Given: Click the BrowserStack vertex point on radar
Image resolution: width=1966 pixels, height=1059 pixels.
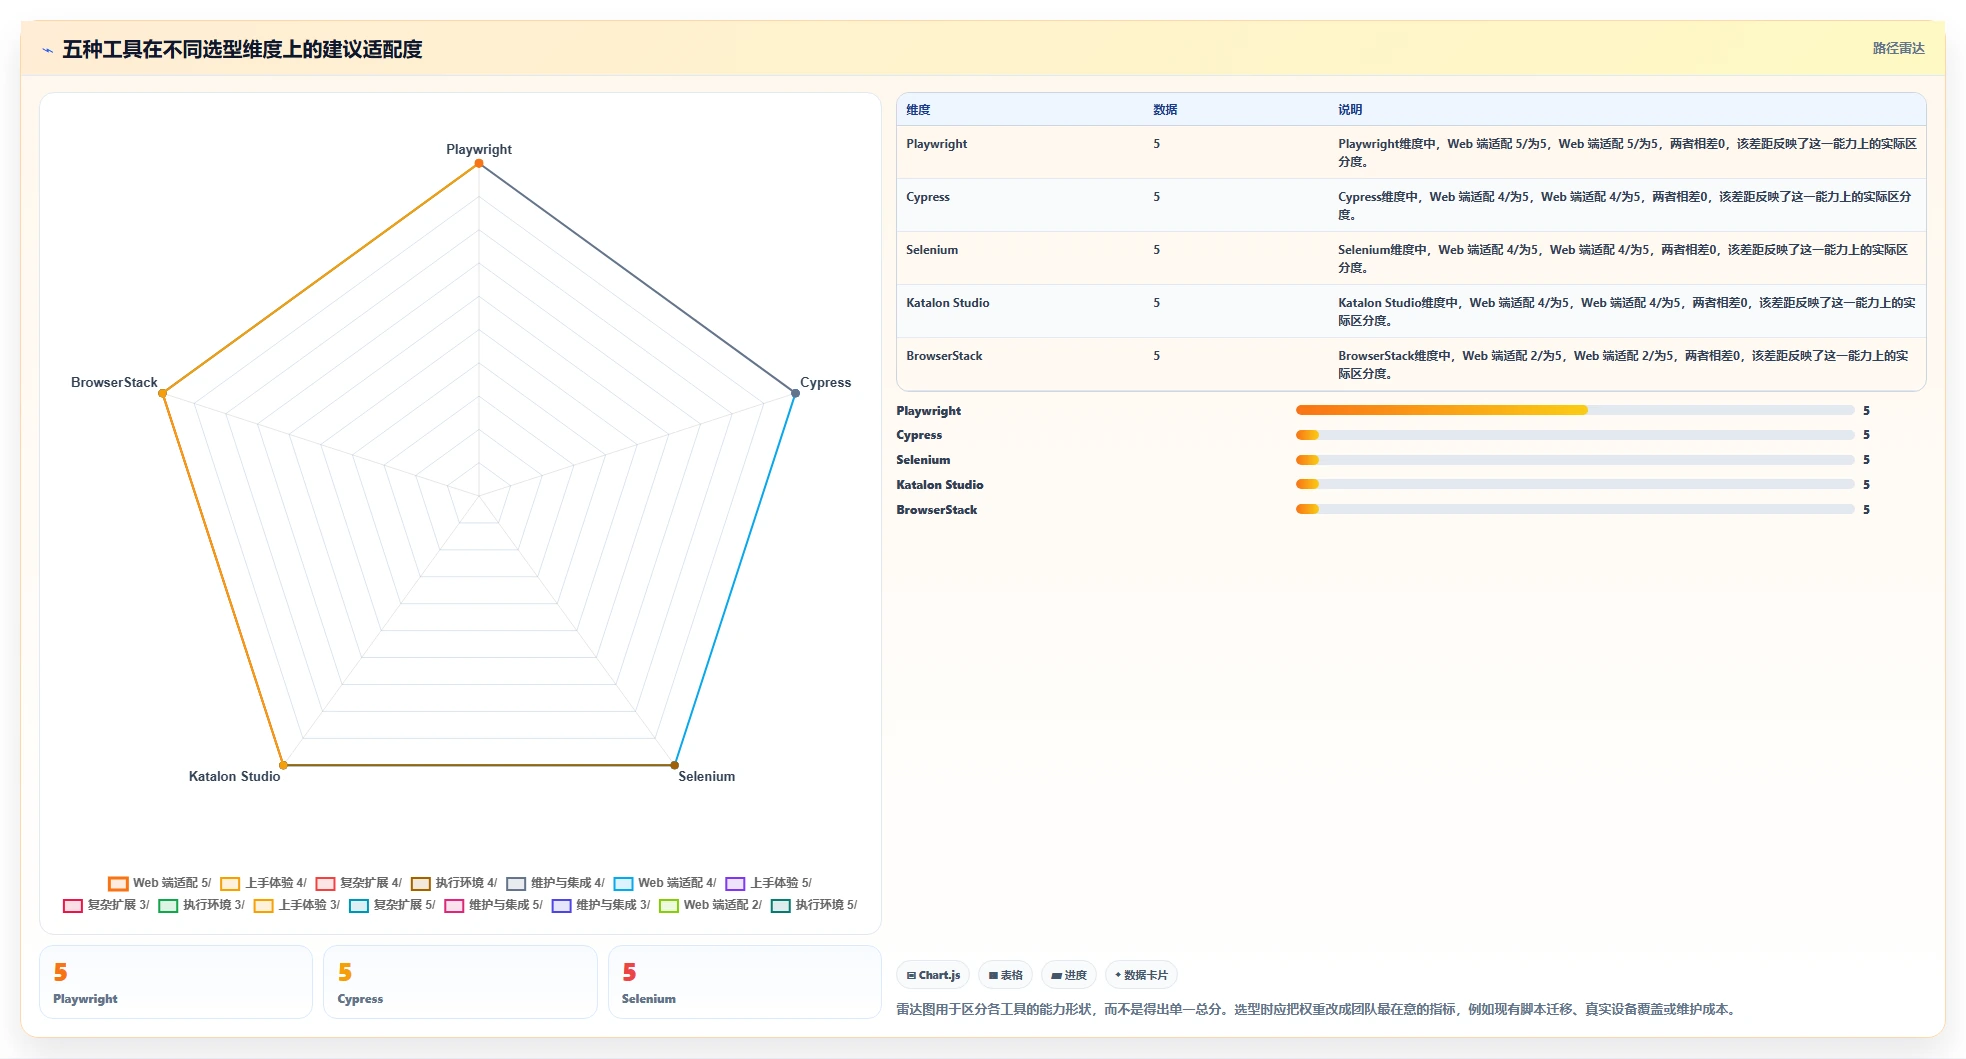Looking at the screenshot, I should pos(163,393).
